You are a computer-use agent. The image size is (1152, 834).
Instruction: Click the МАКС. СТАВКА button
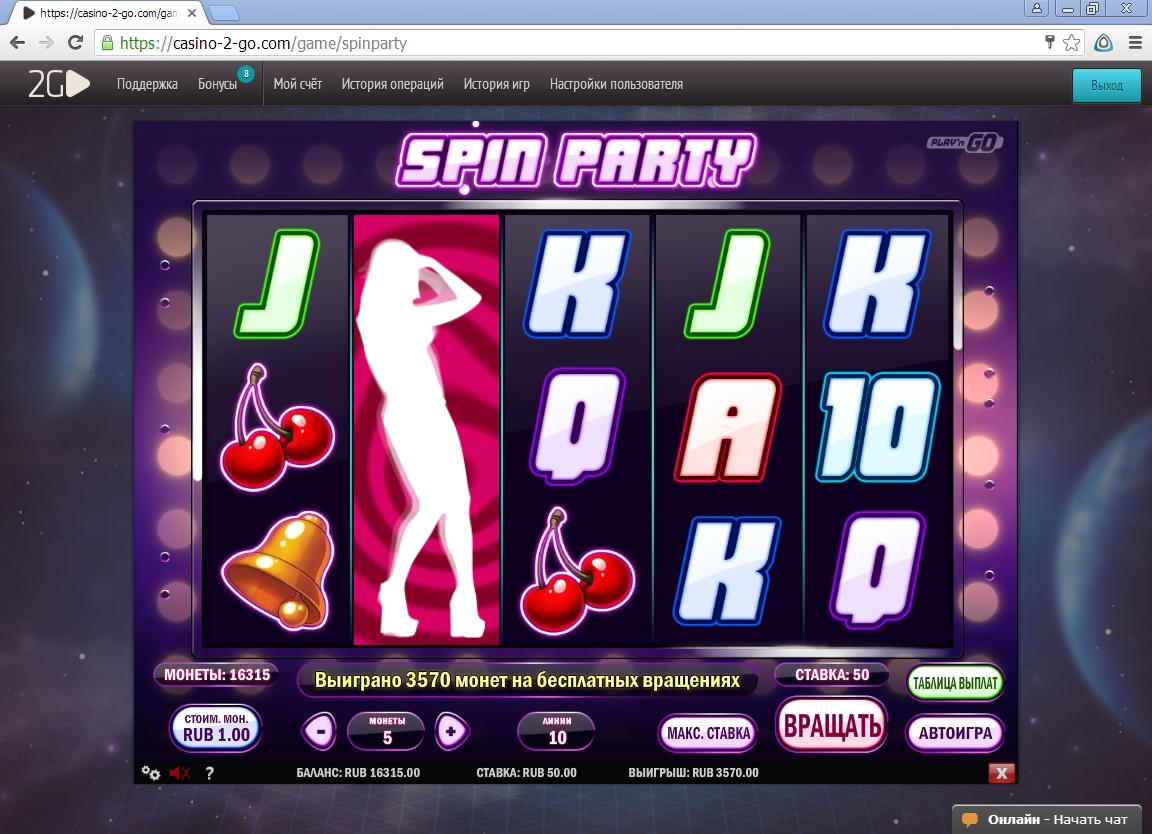708,733
